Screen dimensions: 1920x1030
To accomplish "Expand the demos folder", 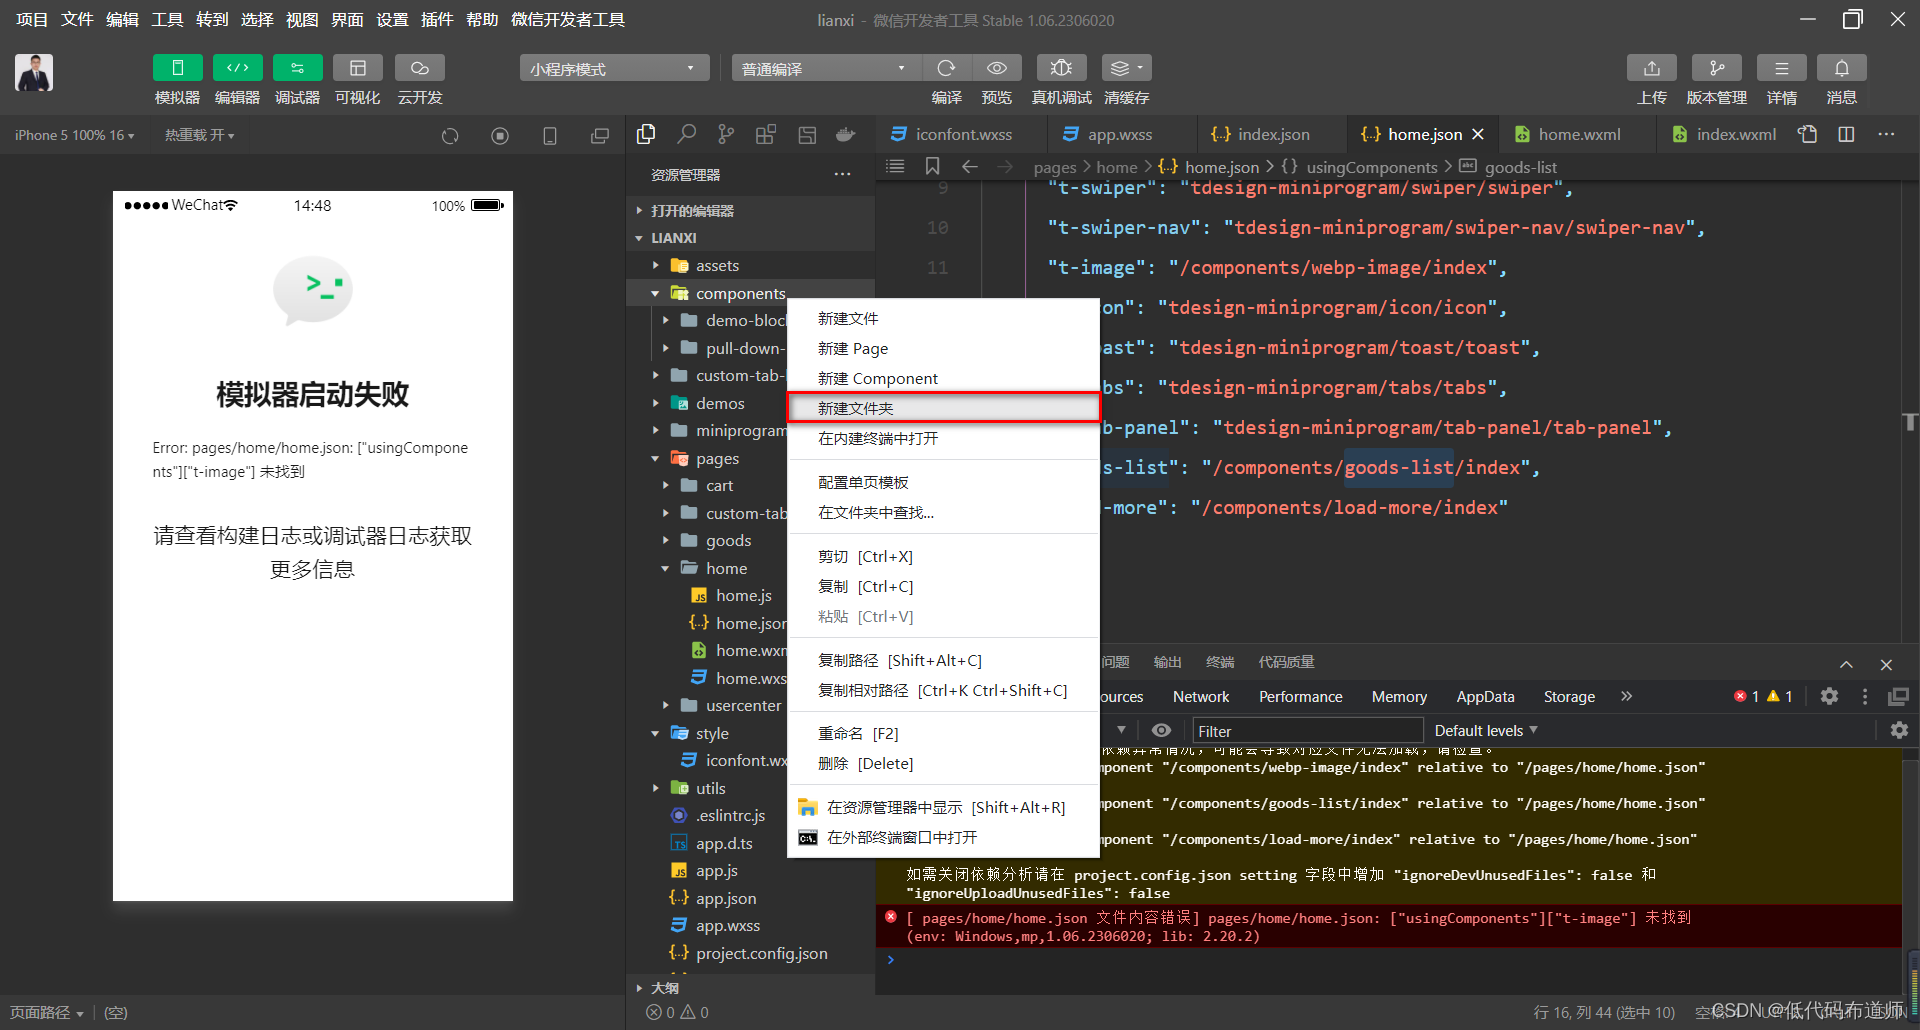I will (656, 403).
